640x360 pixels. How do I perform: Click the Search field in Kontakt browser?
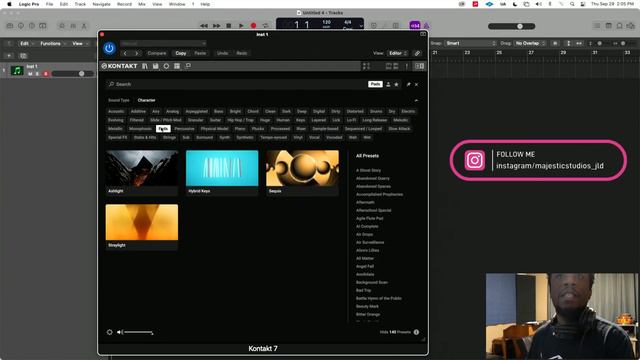237,84
